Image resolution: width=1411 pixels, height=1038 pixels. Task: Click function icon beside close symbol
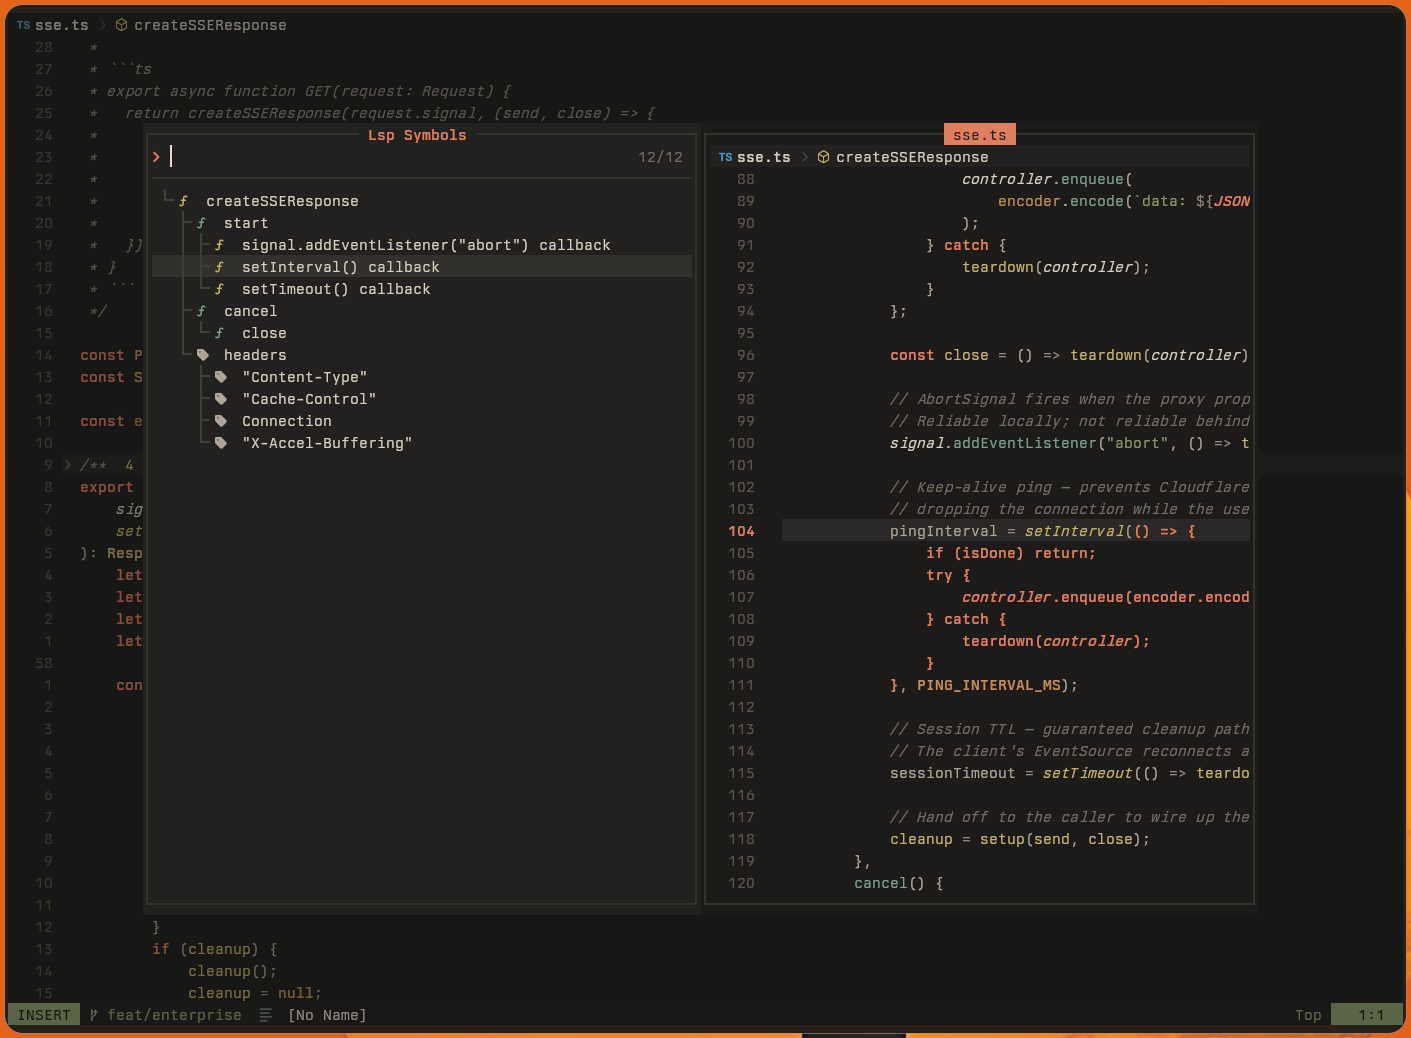pyautogui.click(x=219, y=333)
